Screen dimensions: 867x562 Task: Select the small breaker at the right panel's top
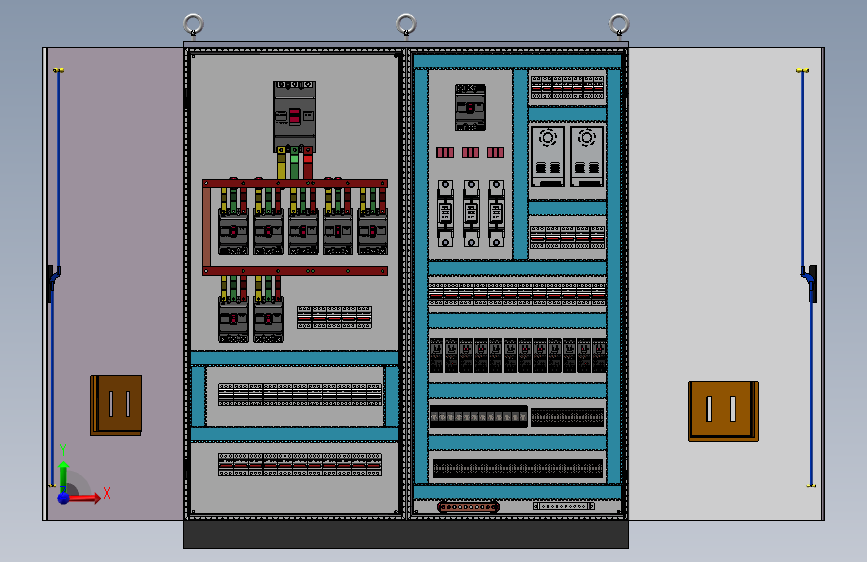tap(471, 107)
